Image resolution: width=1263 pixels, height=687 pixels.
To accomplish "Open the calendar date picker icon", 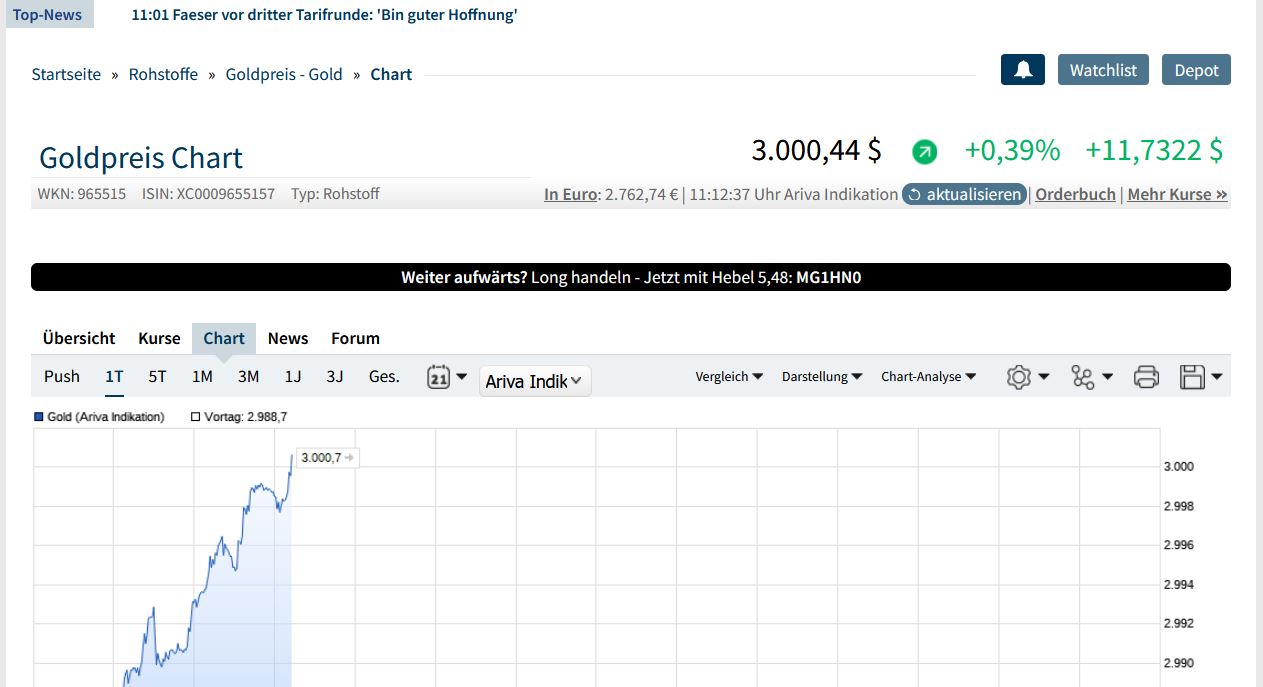I will (x=438, y=377).
